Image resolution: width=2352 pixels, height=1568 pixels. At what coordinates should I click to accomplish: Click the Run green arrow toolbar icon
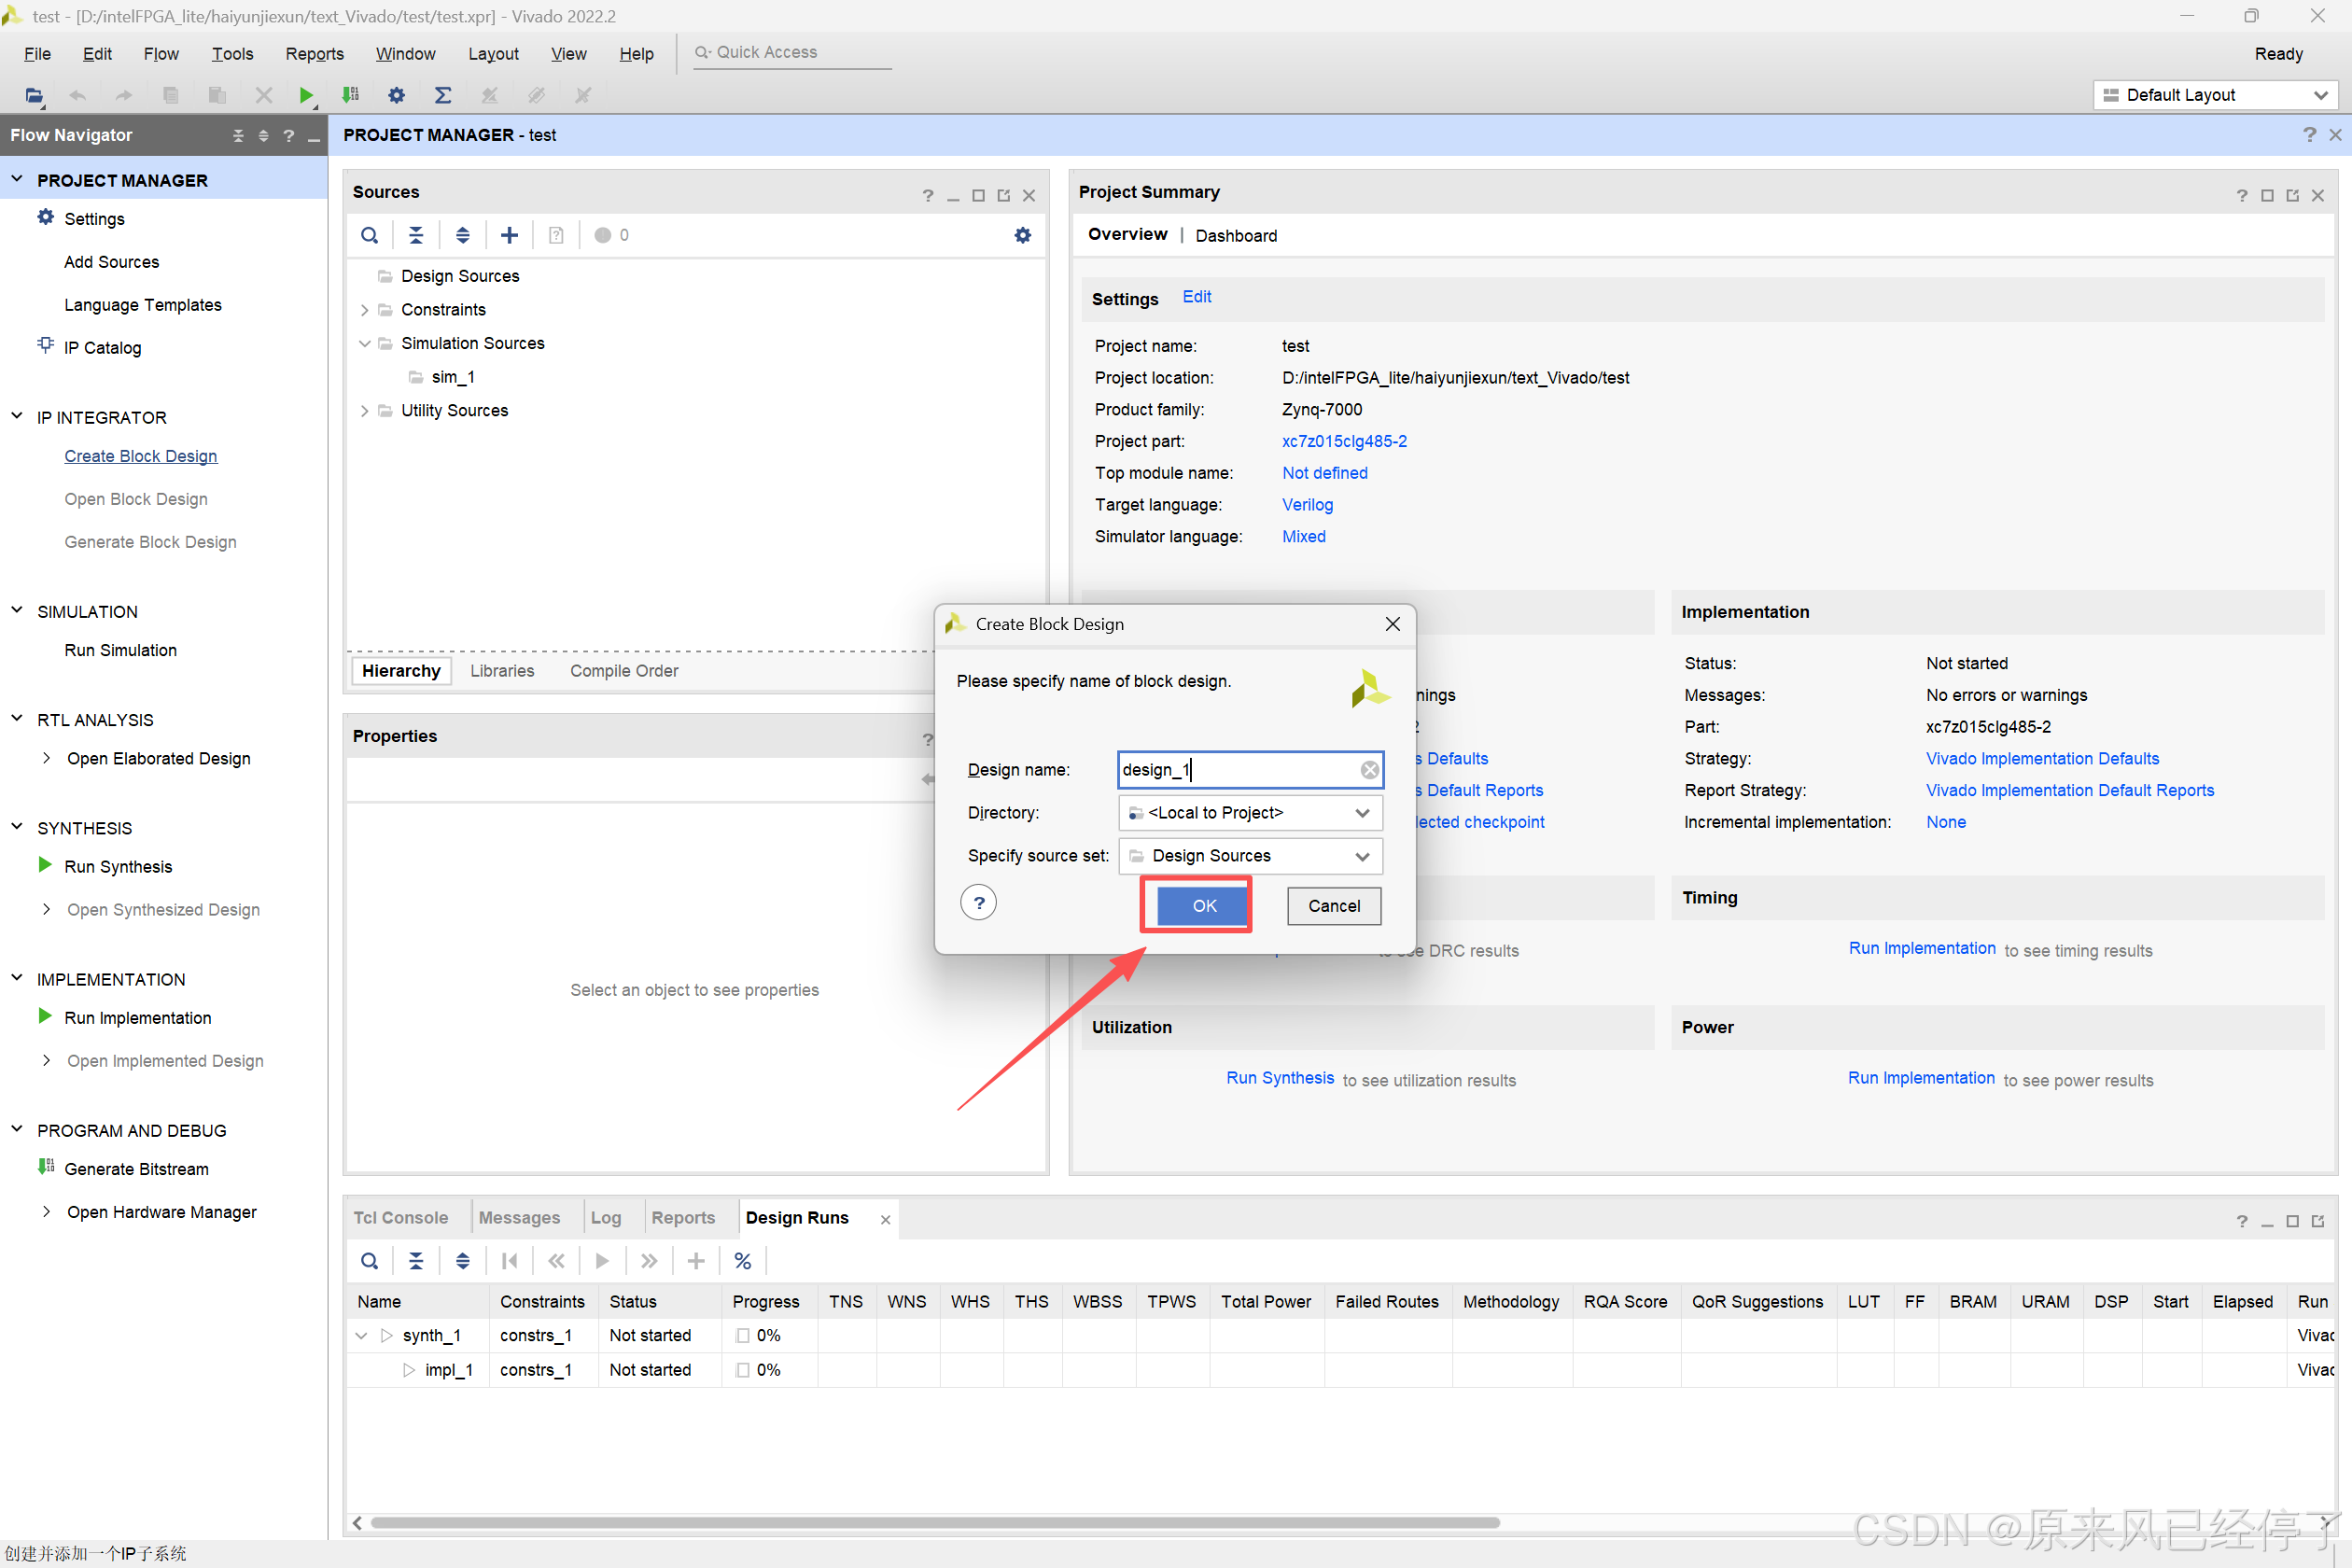(306, 95)
